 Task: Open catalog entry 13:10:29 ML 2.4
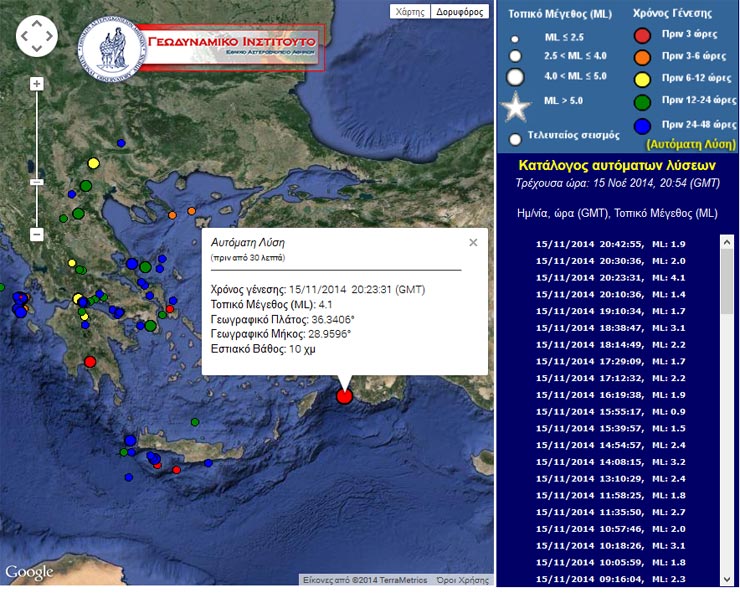pyautogui.click(x=611, y=479)
